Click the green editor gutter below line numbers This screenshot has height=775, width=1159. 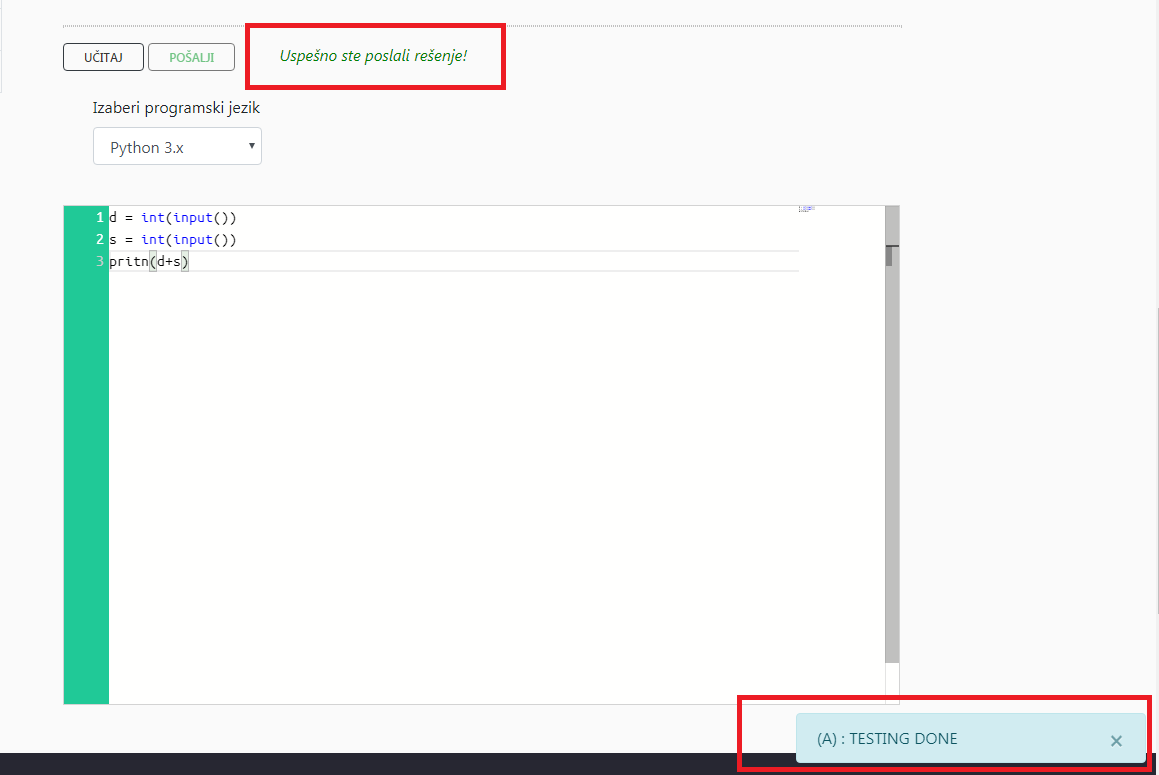pos(86,480)
